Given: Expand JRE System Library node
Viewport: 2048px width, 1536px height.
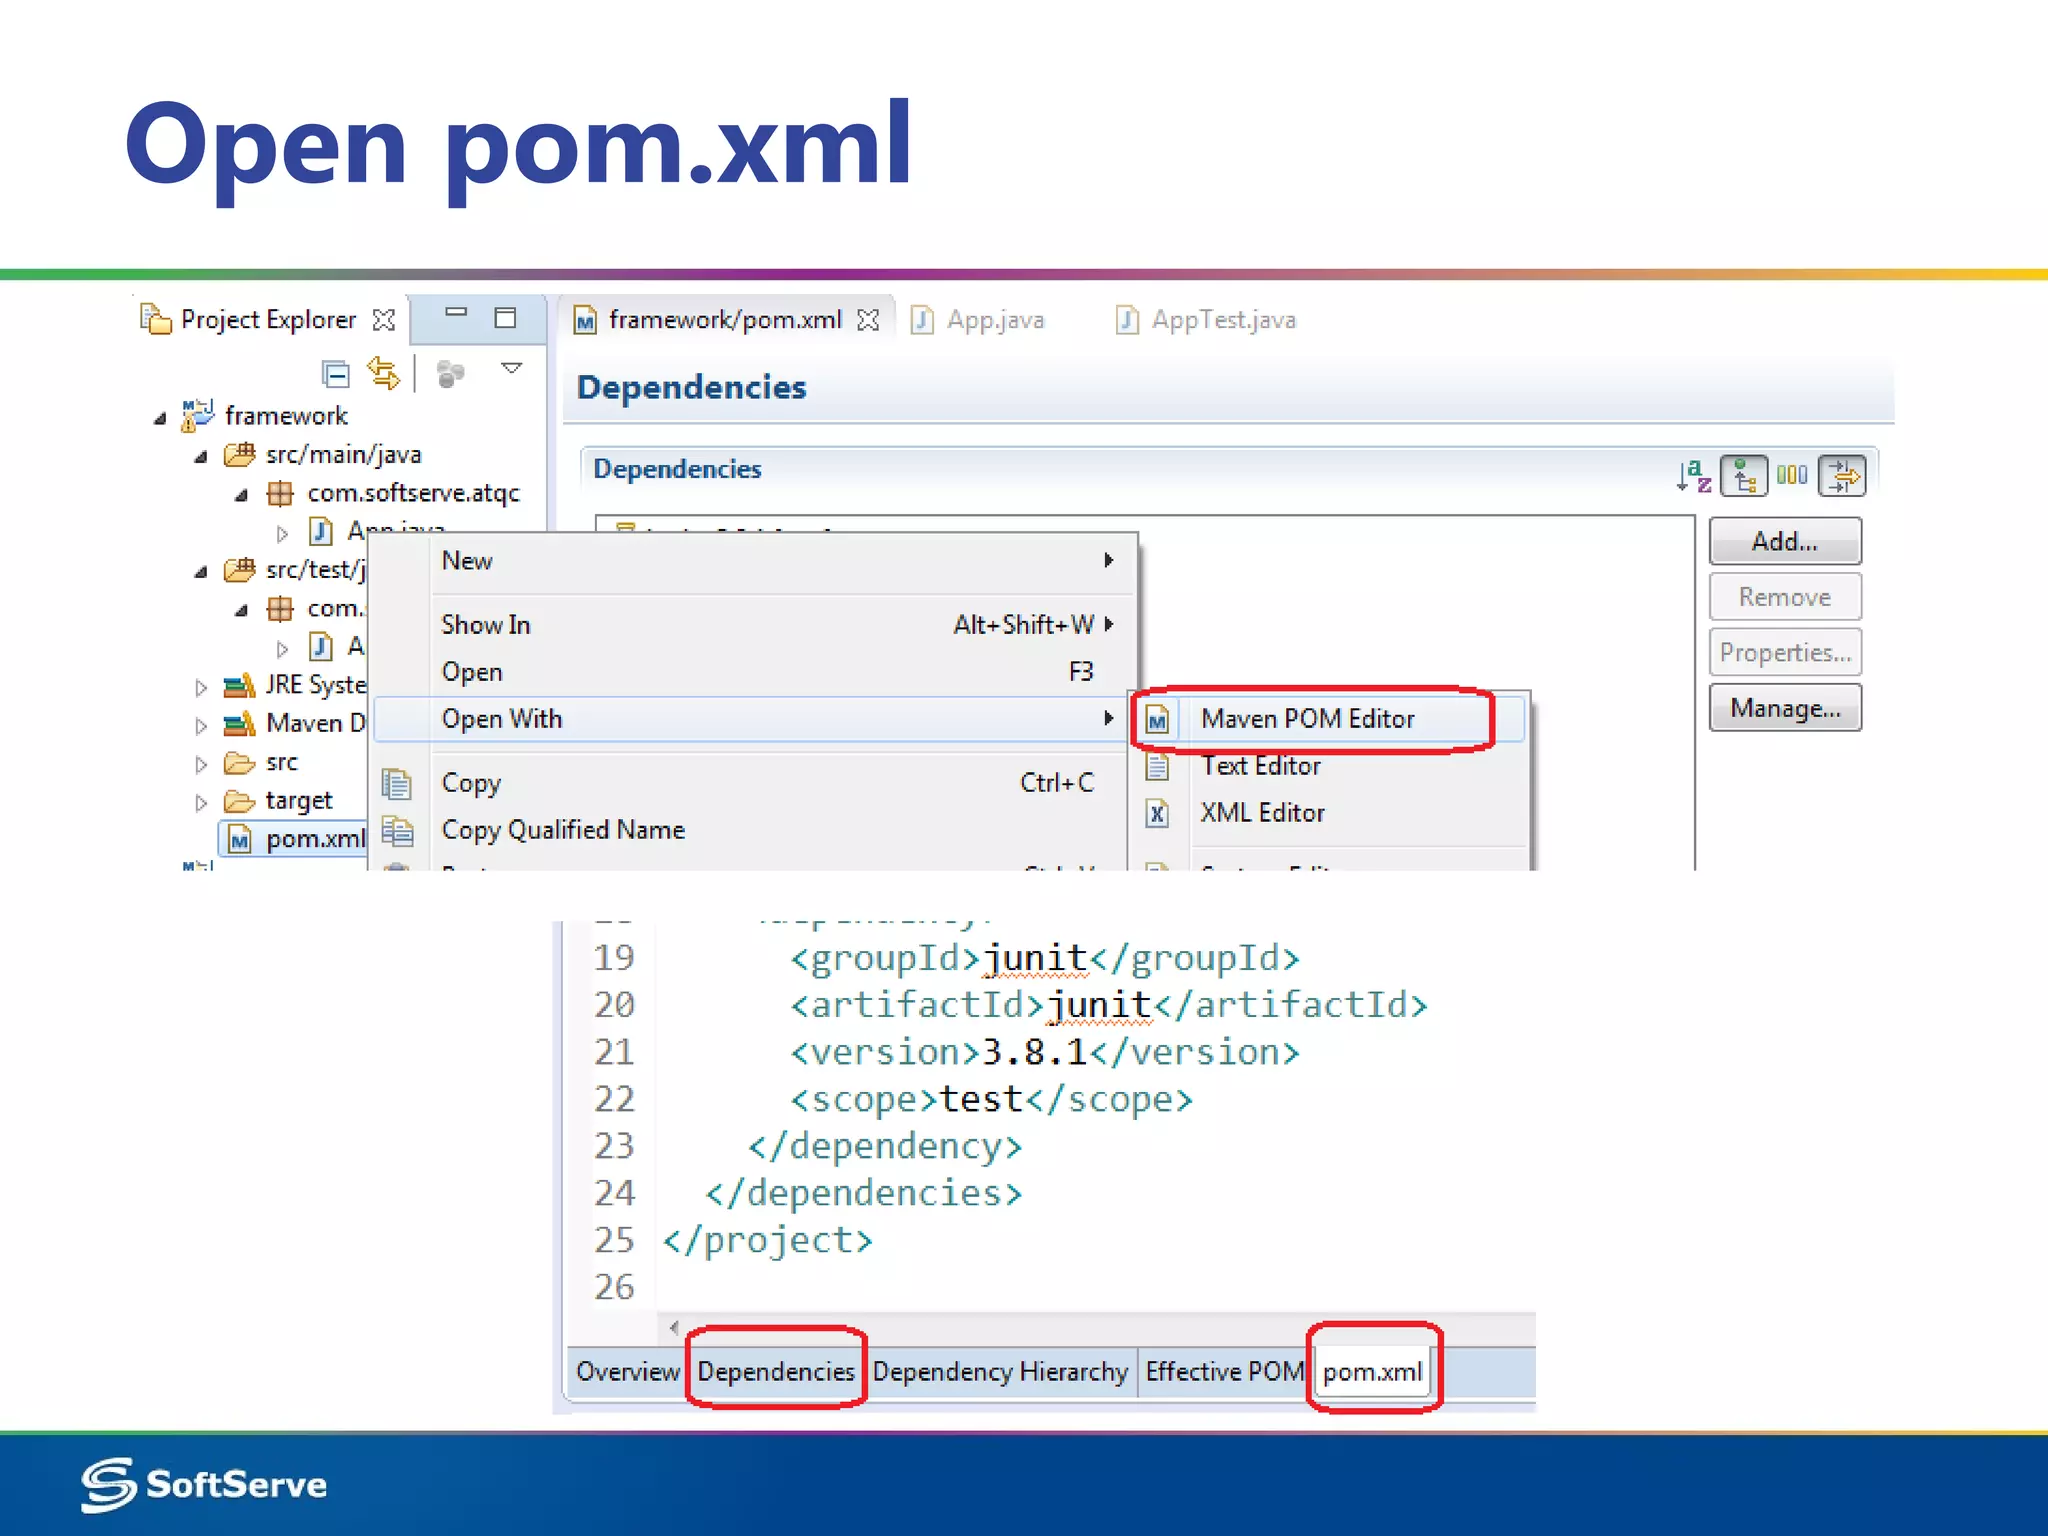Looking at the screenshot, I should [201, 687].
